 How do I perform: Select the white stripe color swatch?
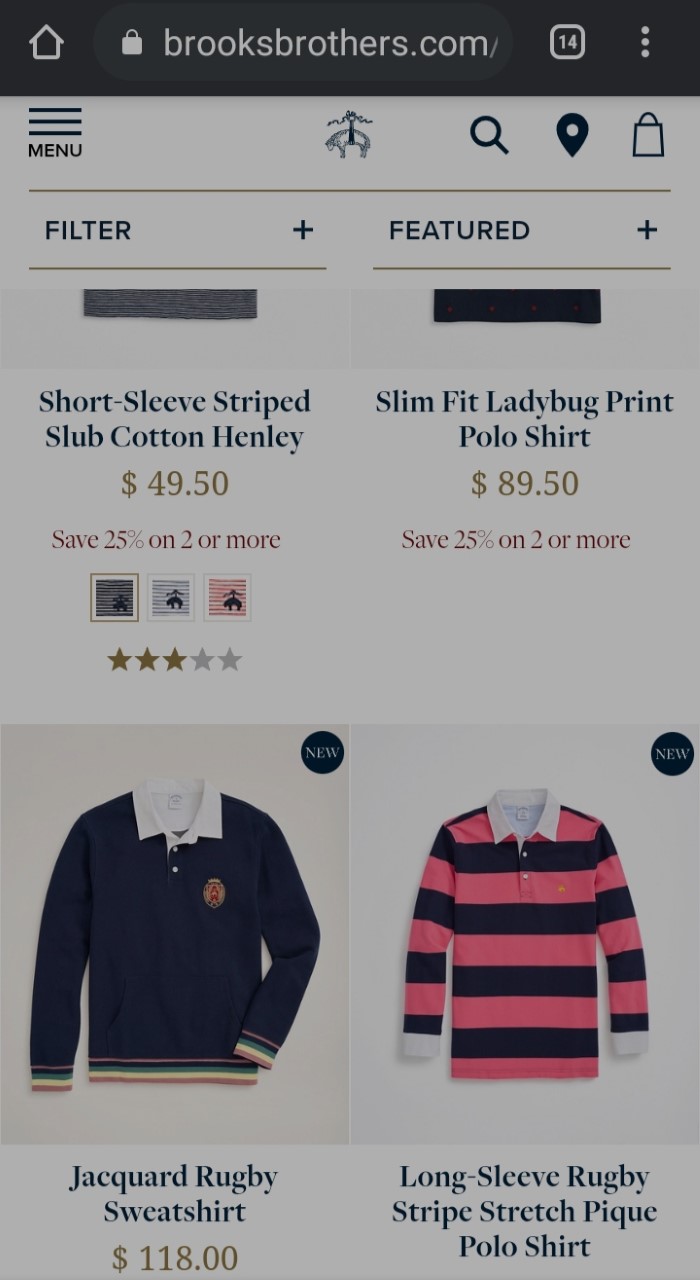171,597
